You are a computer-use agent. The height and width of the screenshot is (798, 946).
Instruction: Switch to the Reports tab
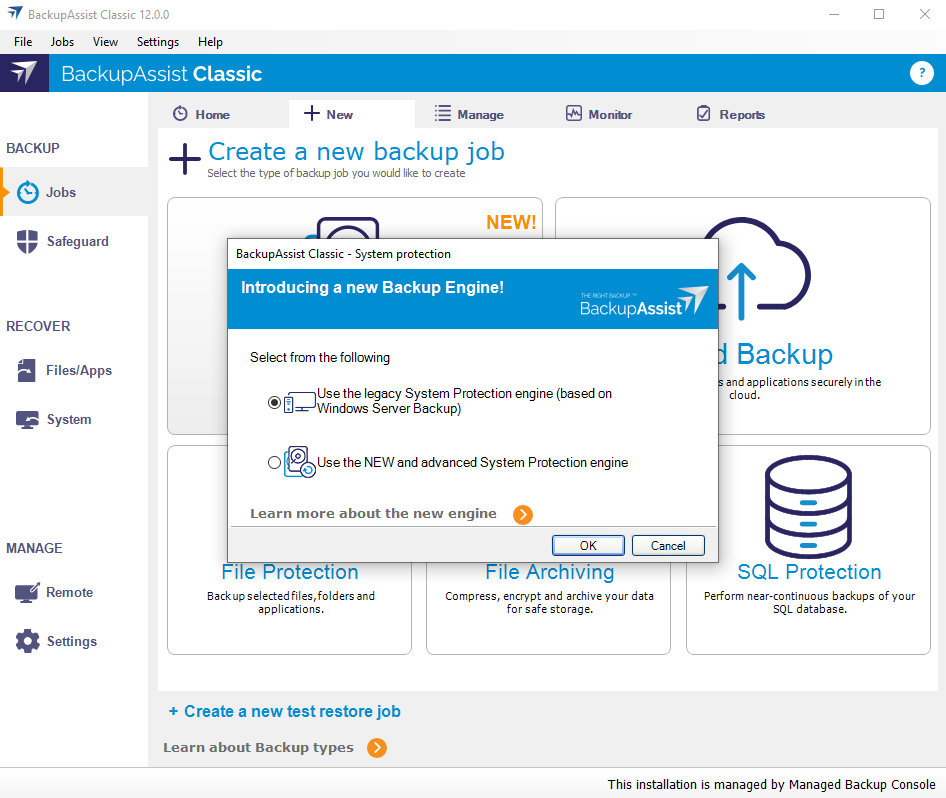pyautogui.click(x=731, y=114)
